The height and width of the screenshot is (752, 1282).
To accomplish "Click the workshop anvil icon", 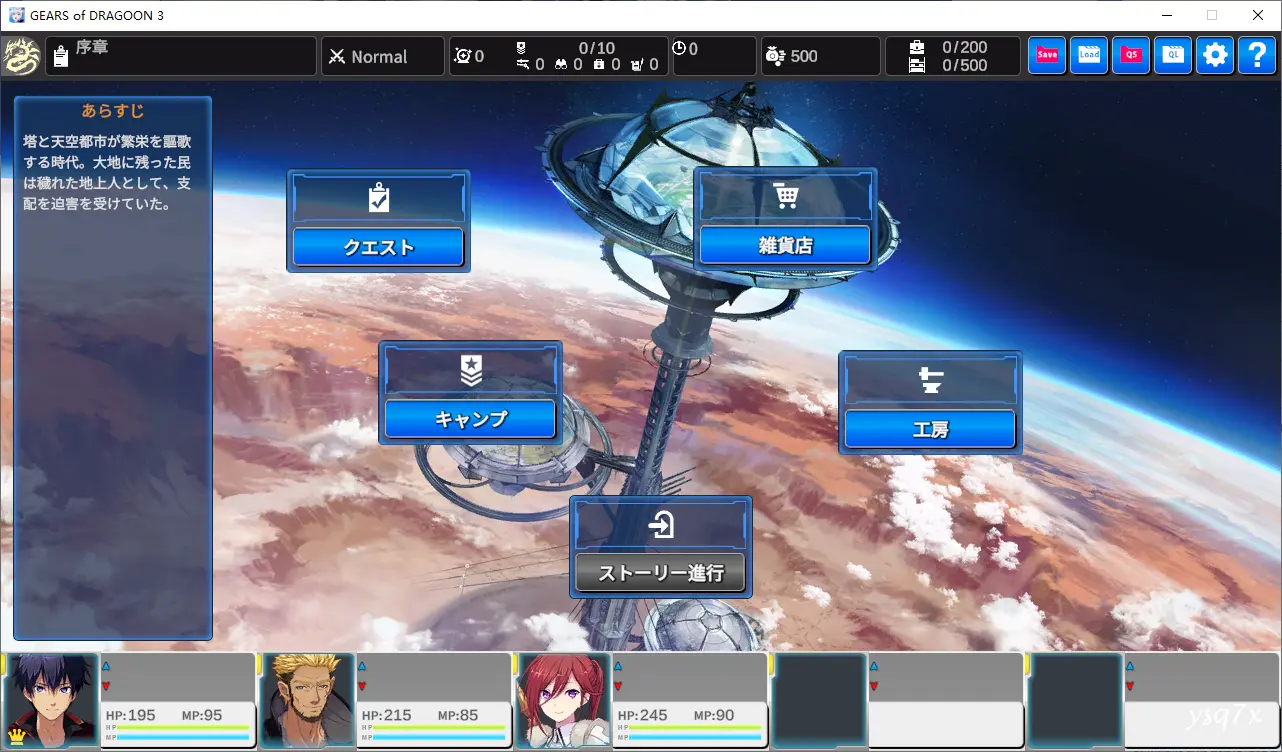I will [930, 380].
